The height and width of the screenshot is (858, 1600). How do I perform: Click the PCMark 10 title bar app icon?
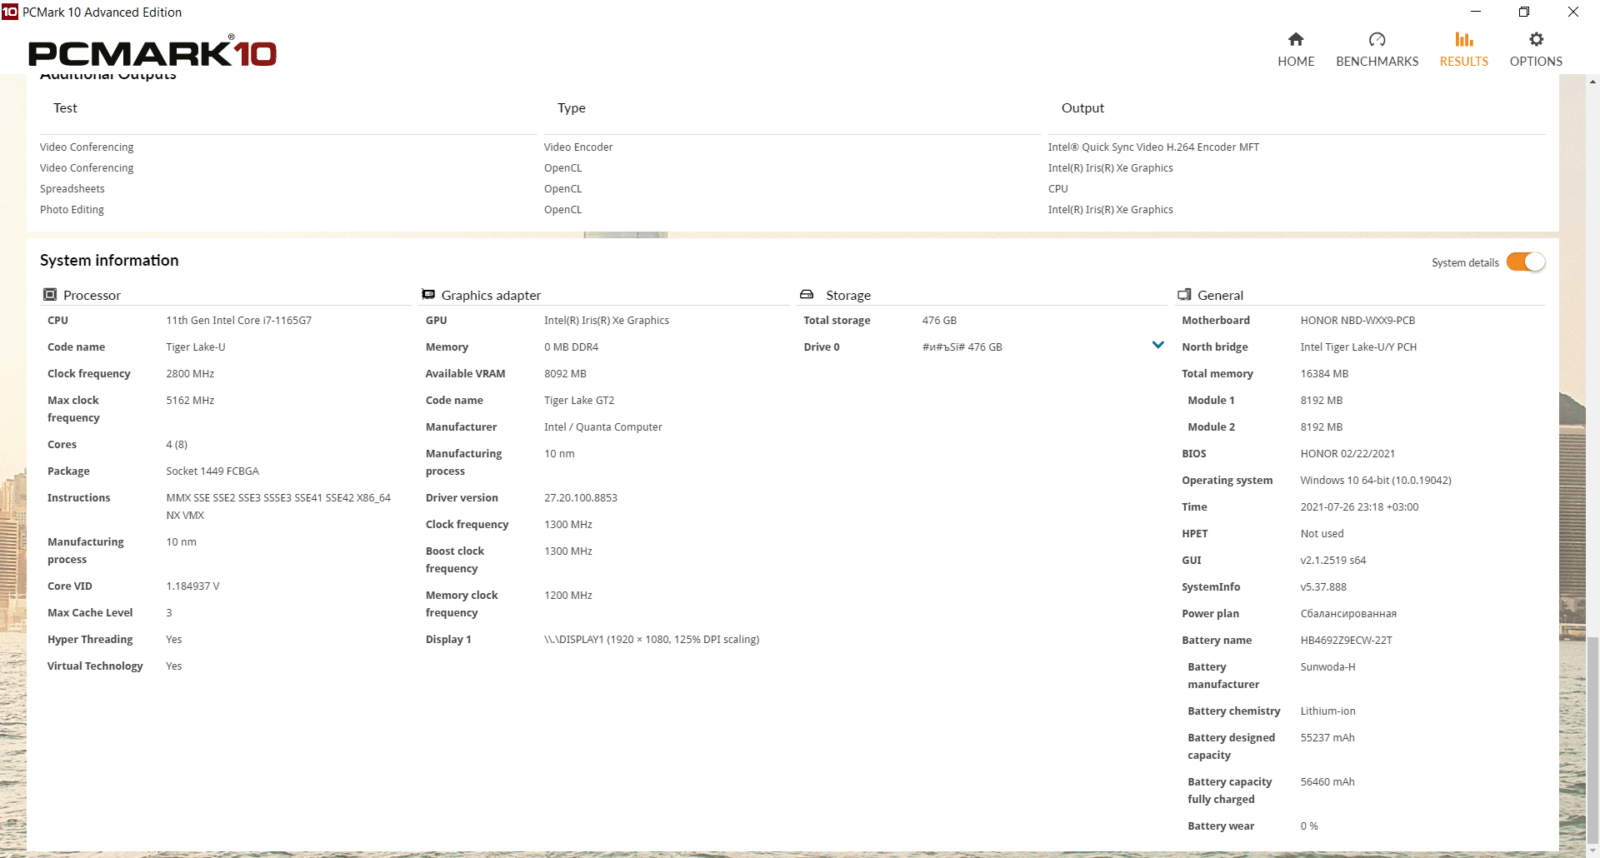pos(10,12)
